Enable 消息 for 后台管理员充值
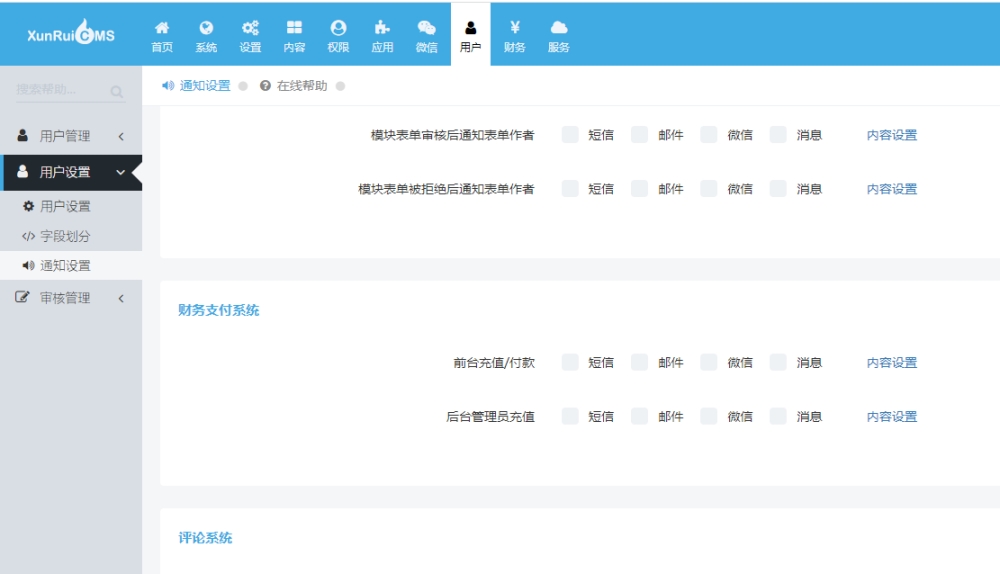The height and width of the screenshot is (574, 1000). tap(778, 416)
